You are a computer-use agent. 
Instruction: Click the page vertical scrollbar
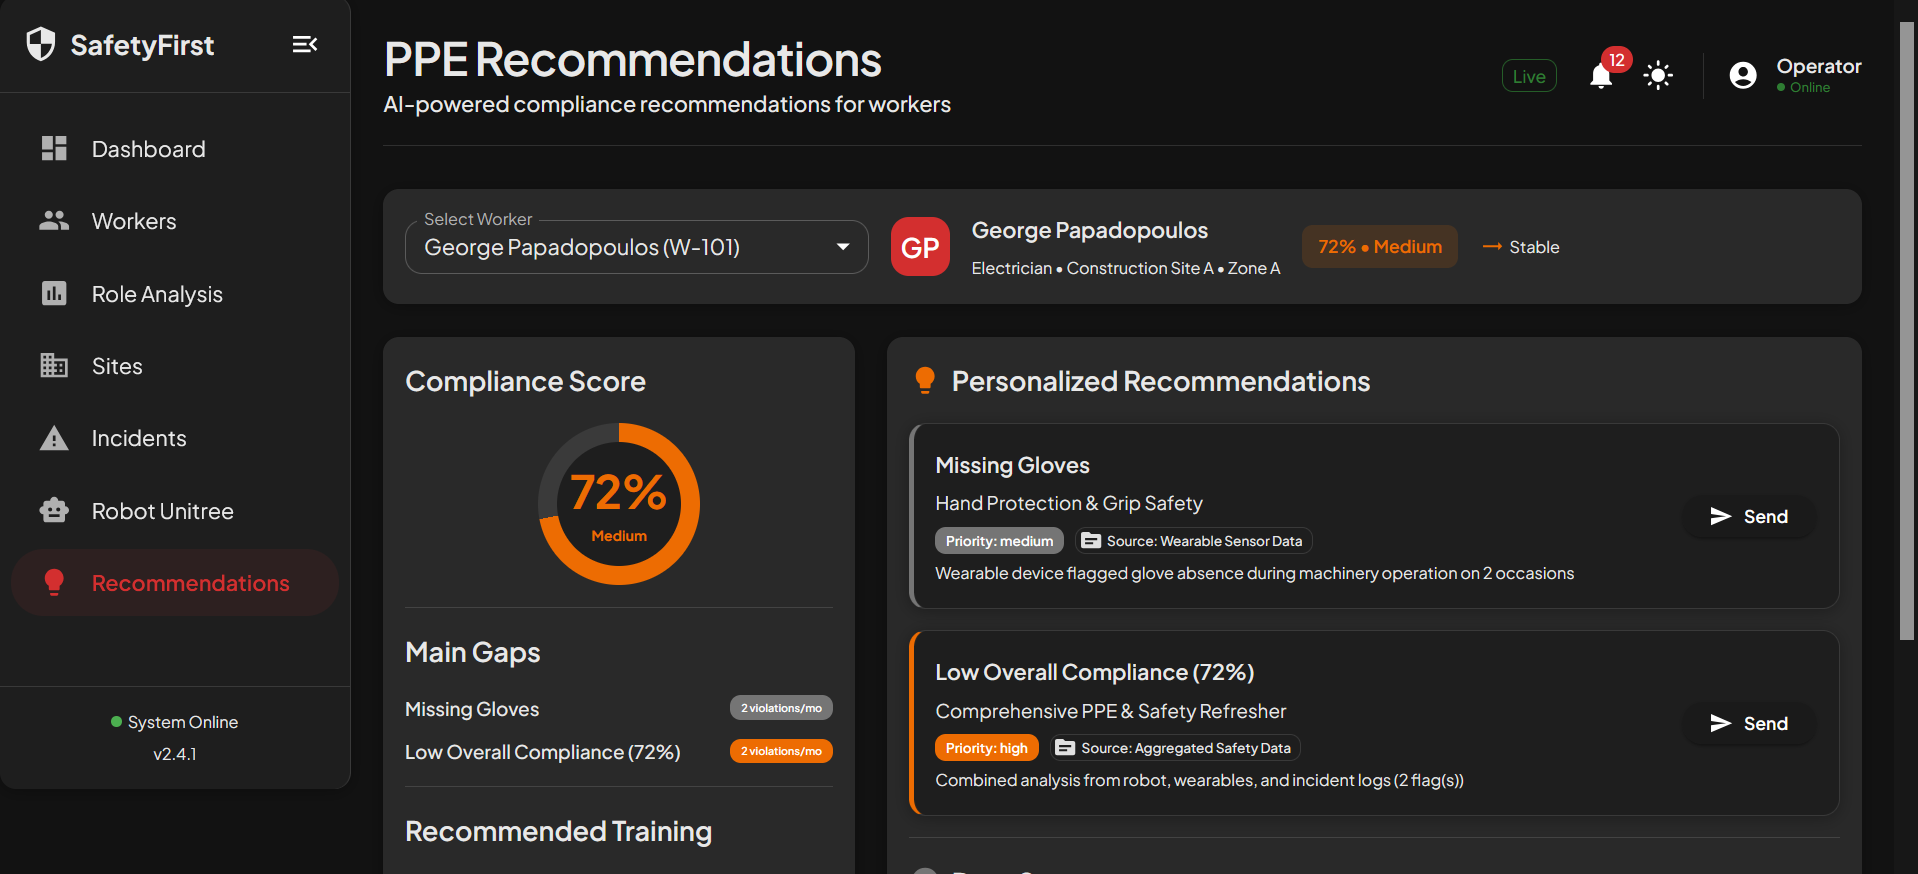(1906, 330)
